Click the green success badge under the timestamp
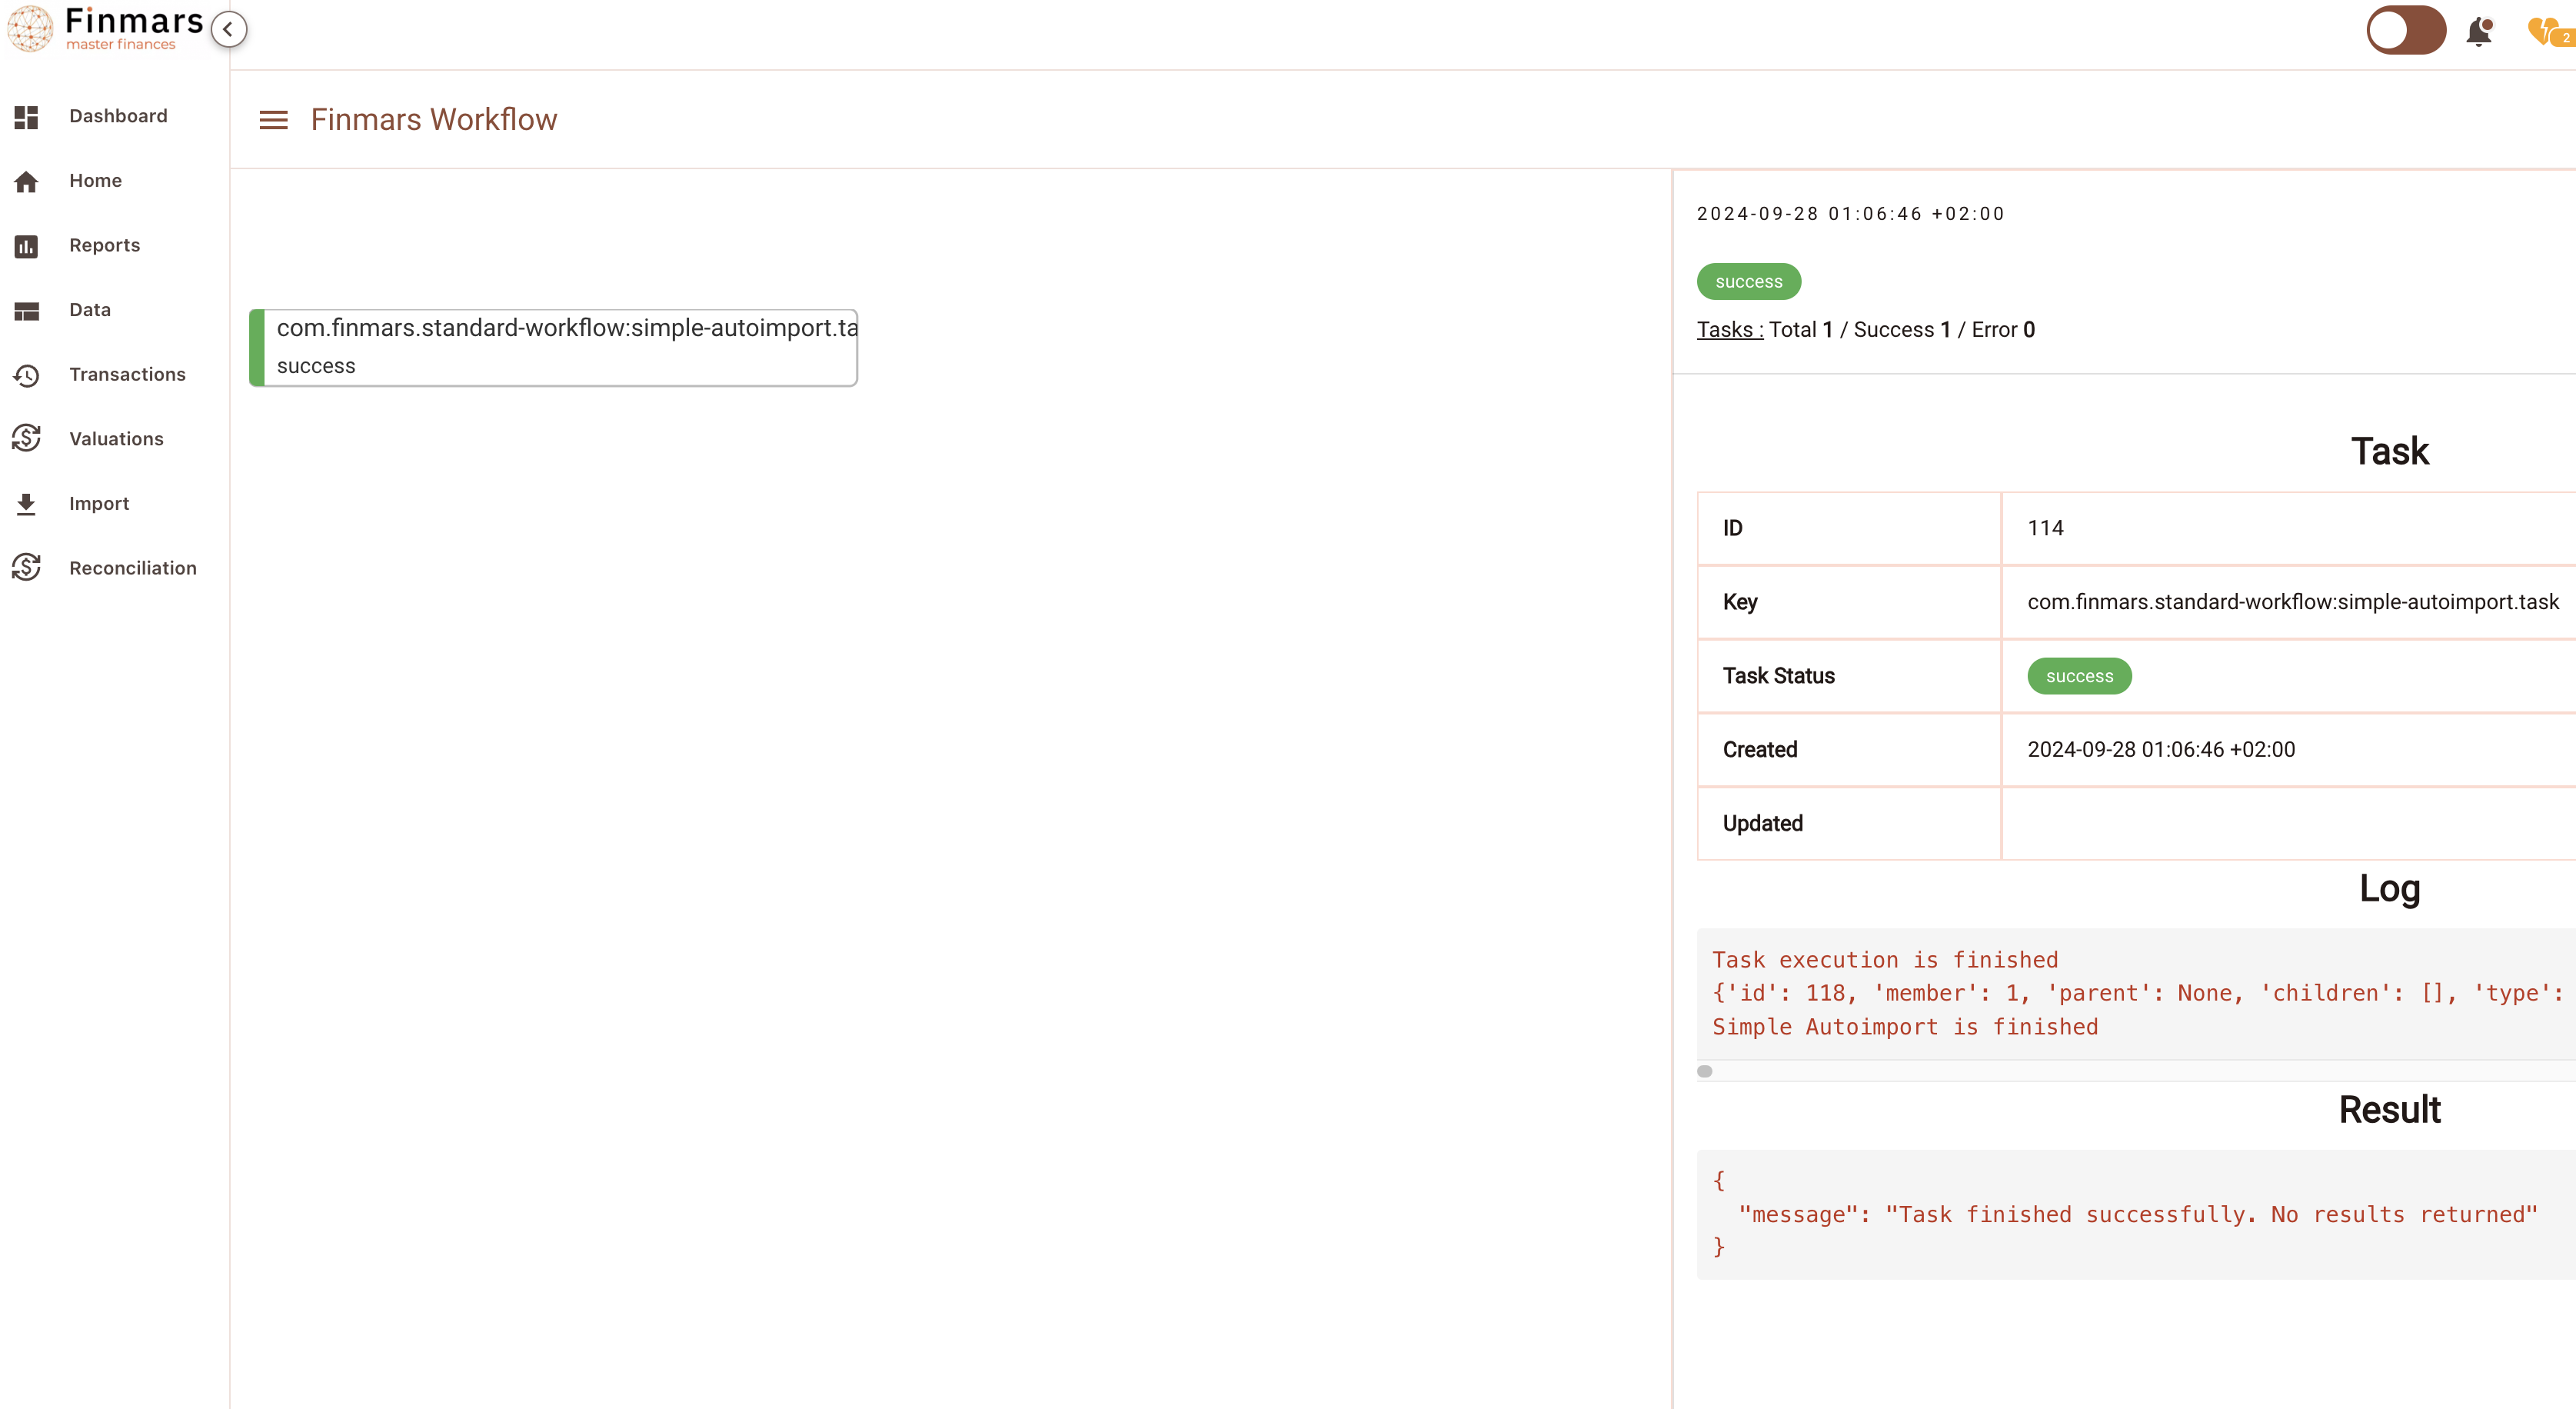This screenshot has height=1409, width=2576. coord(1749,282)
